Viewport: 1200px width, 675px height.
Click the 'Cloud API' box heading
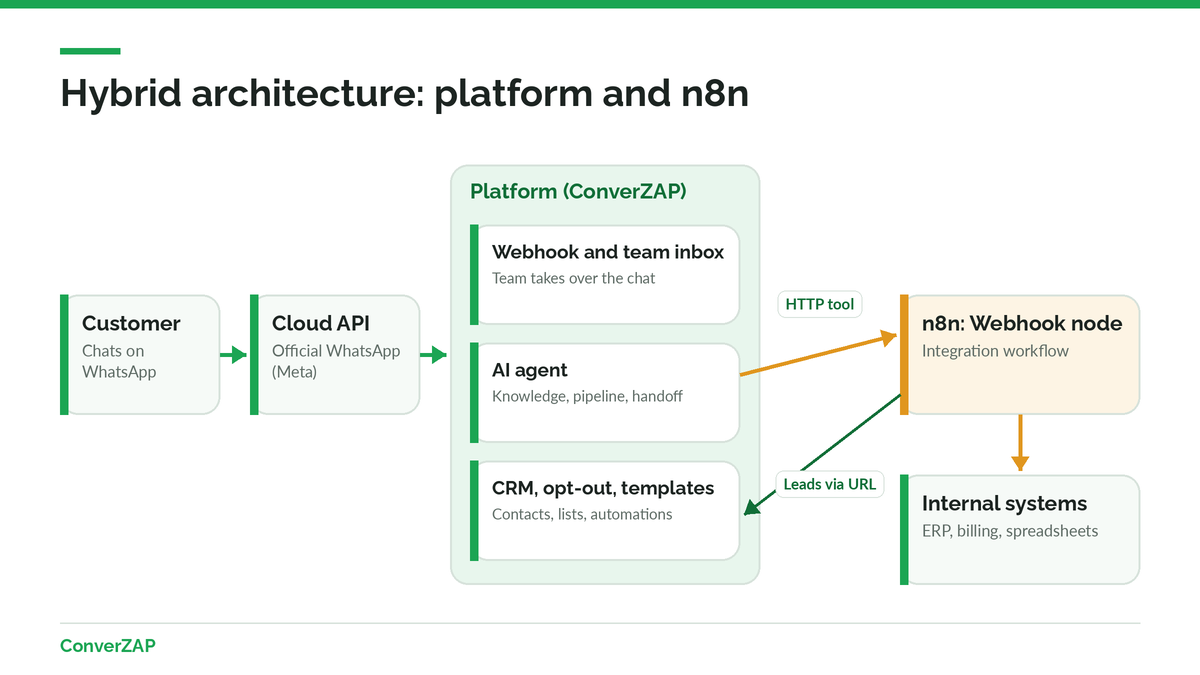coord(321,323)
